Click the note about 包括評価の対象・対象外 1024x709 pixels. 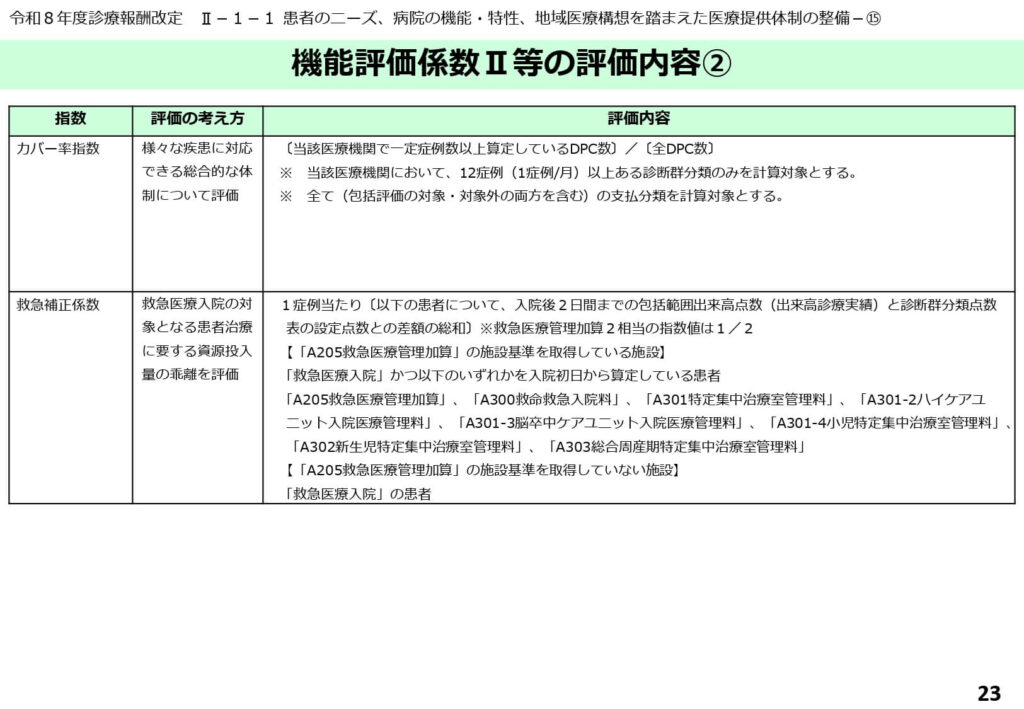530,196
